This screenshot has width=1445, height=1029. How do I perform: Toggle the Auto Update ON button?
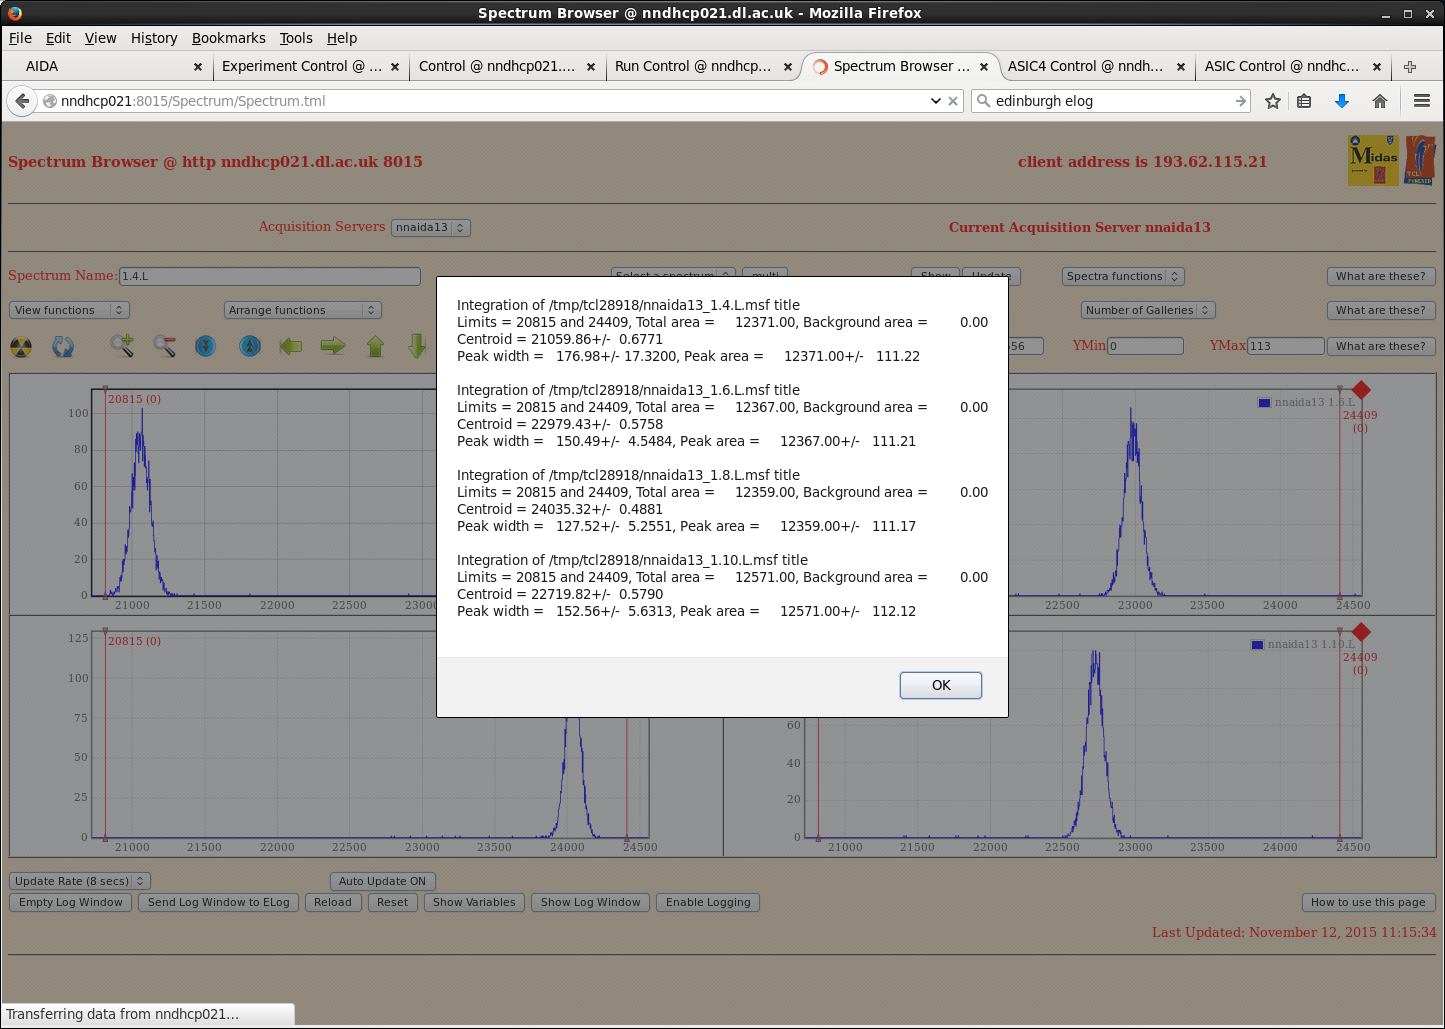click(382, 881)
